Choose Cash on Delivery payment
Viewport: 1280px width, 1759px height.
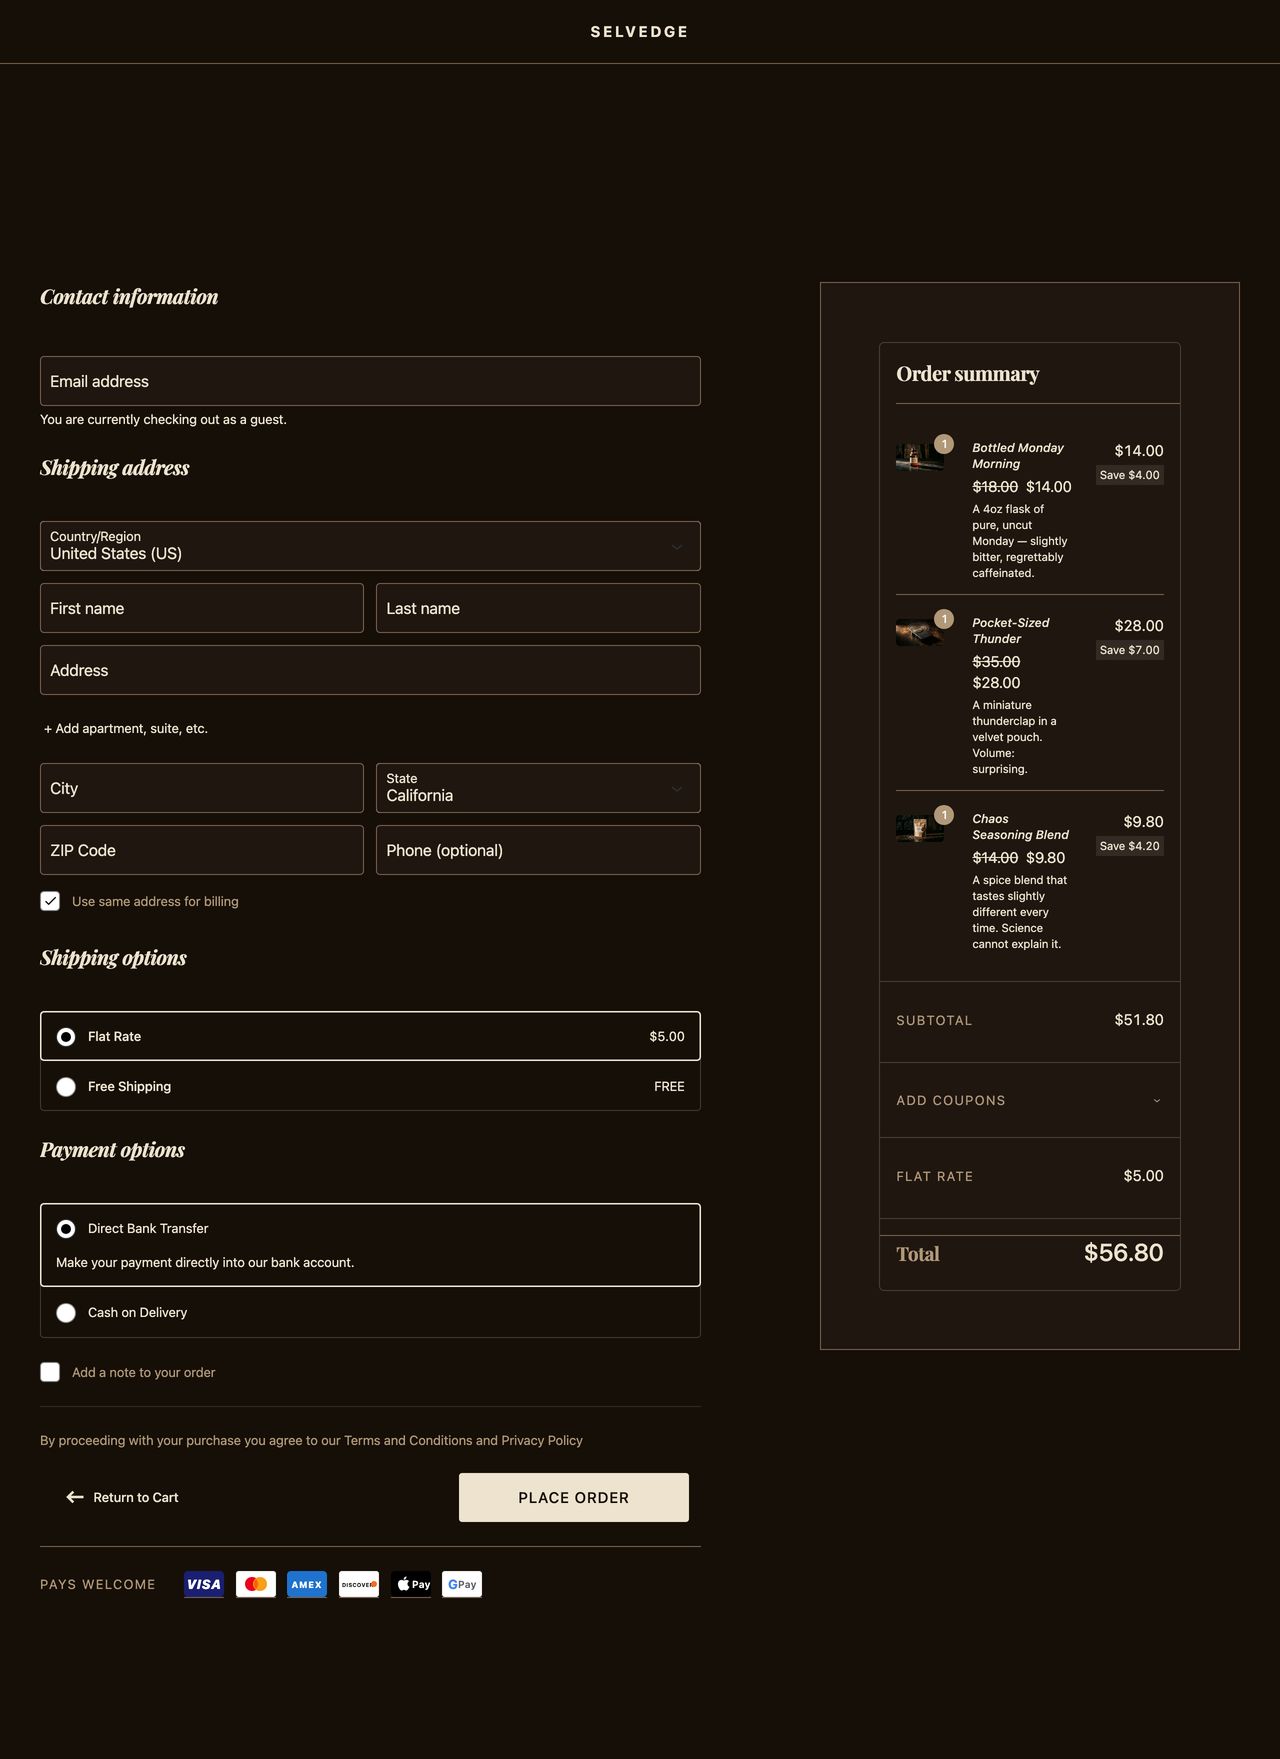(x=66, y=1313)
